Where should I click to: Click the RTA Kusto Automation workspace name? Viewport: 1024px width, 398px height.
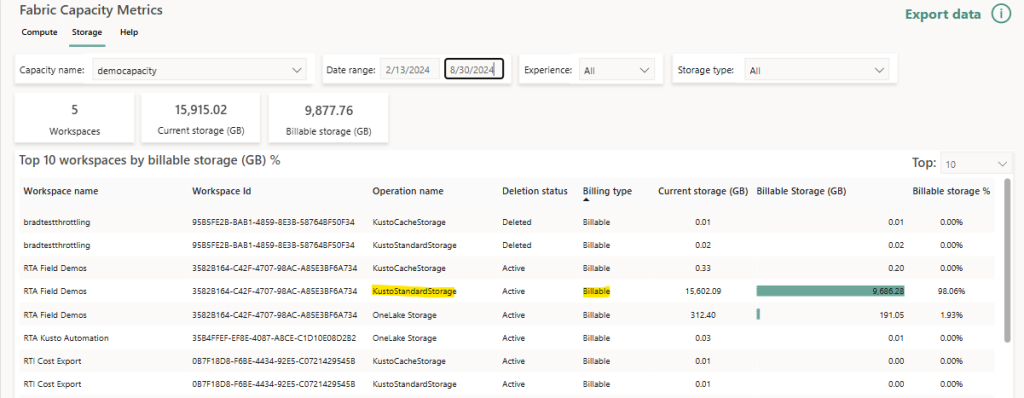[66, 338]
